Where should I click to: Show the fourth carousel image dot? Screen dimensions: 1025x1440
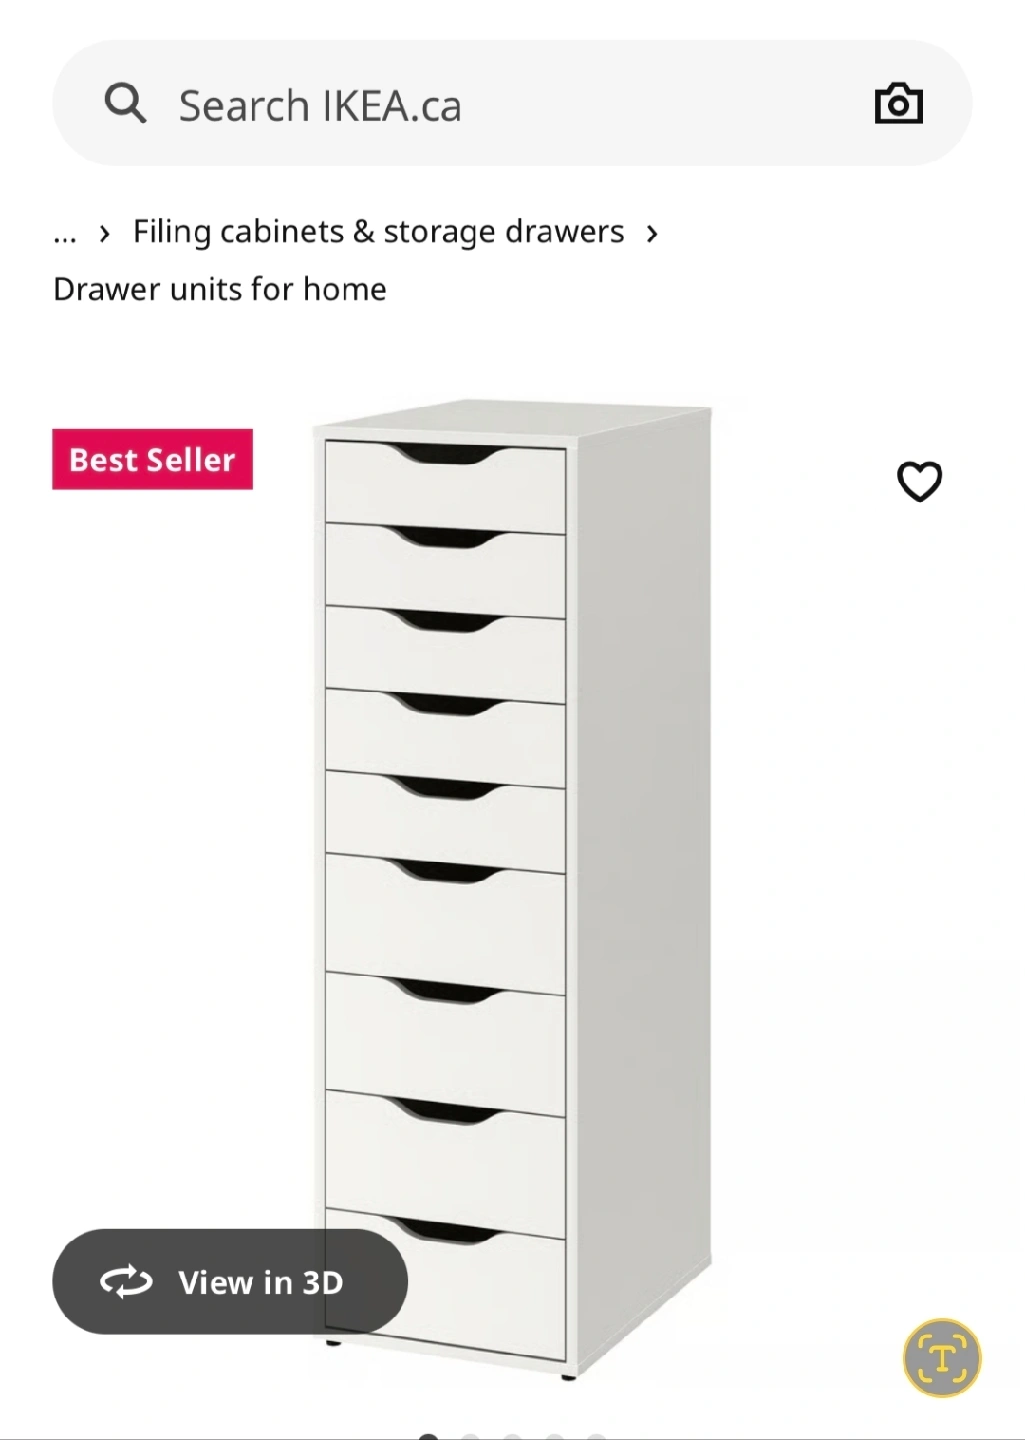(x=554, y=1437)
